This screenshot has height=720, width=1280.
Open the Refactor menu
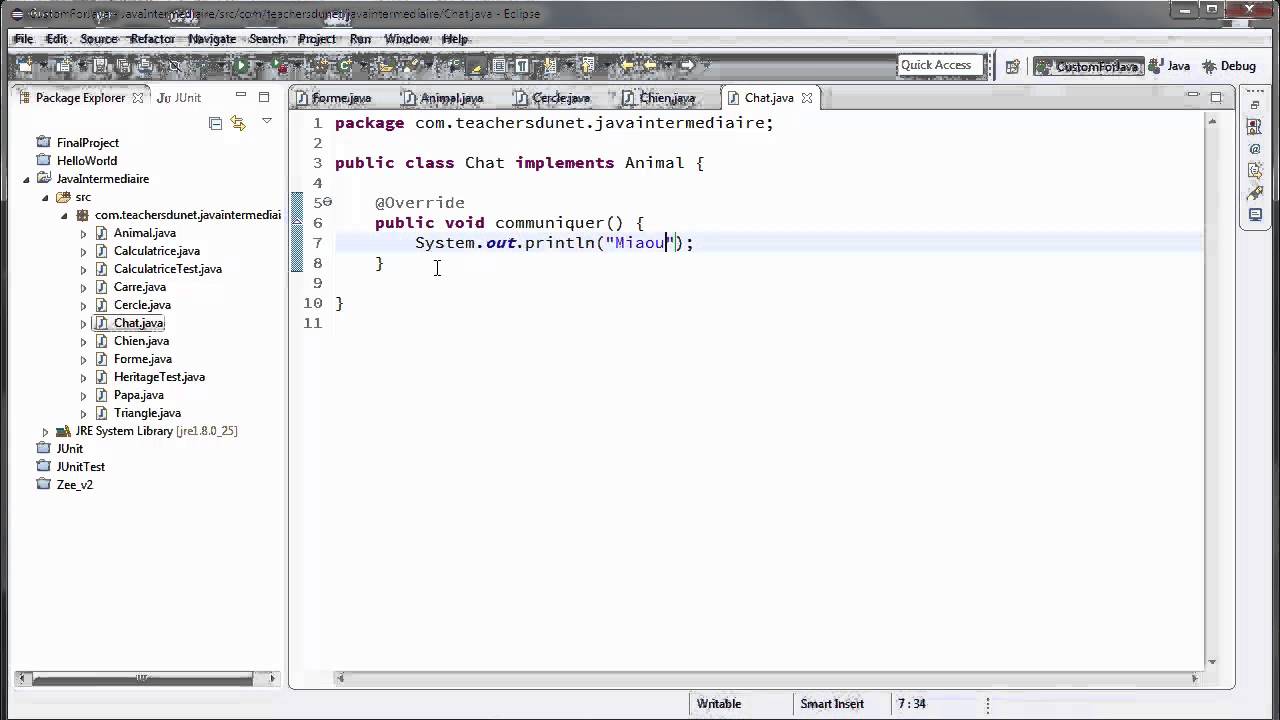[152, 39]
